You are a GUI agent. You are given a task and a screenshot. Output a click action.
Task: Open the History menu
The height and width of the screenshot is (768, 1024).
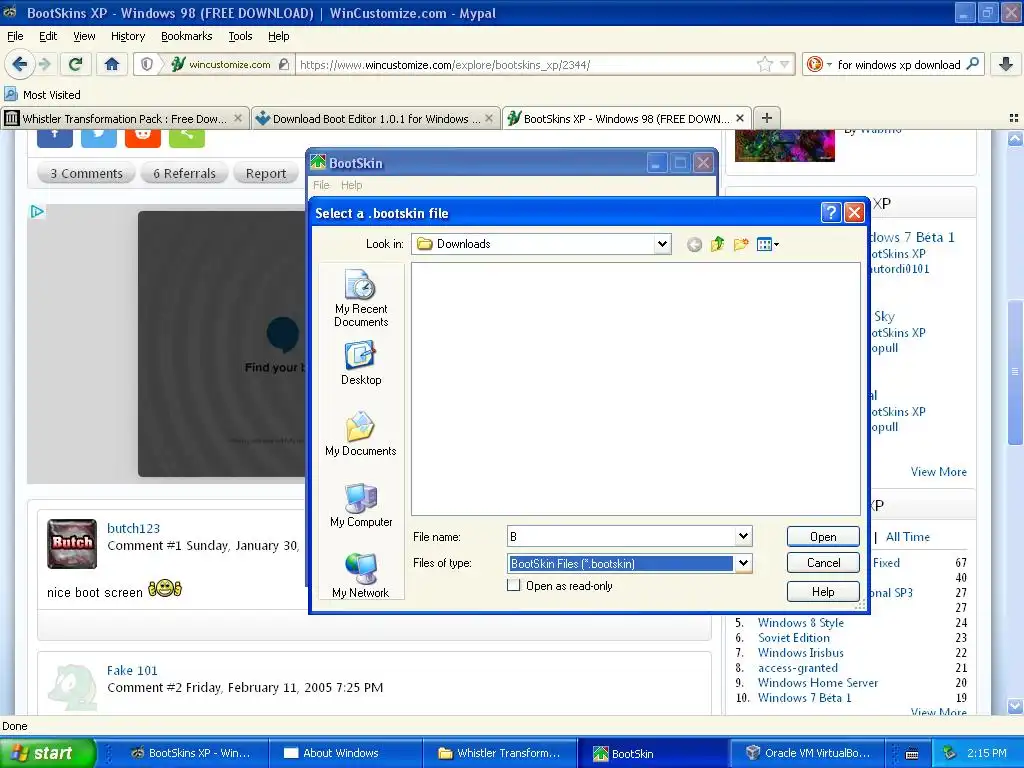pos(127,36)
